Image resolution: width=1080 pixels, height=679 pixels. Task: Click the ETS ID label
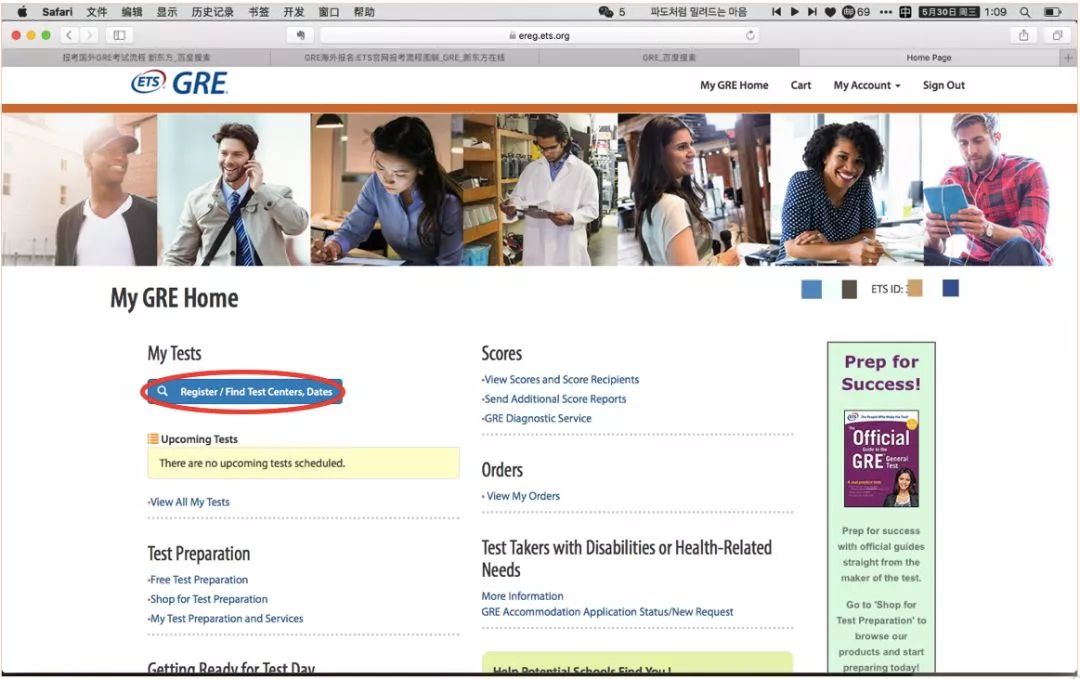(886, 289)
